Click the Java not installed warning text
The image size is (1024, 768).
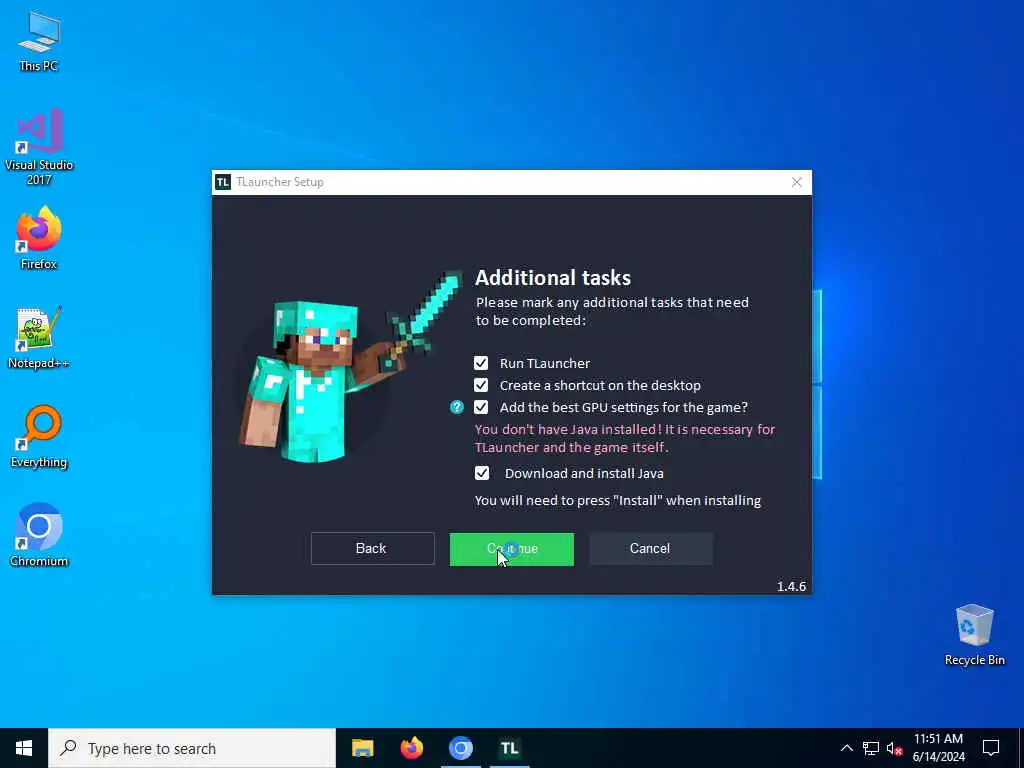[x=624, y=438]
